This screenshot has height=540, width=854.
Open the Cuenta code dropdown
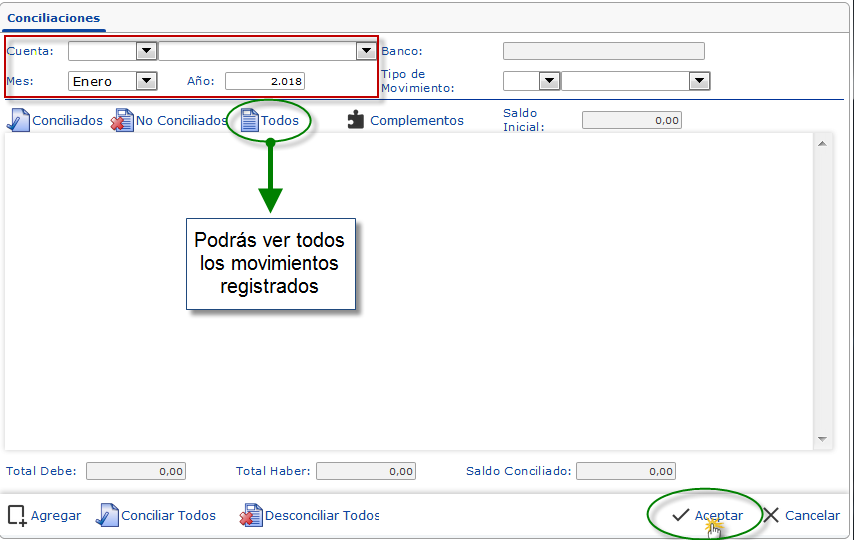coord(146,51)
